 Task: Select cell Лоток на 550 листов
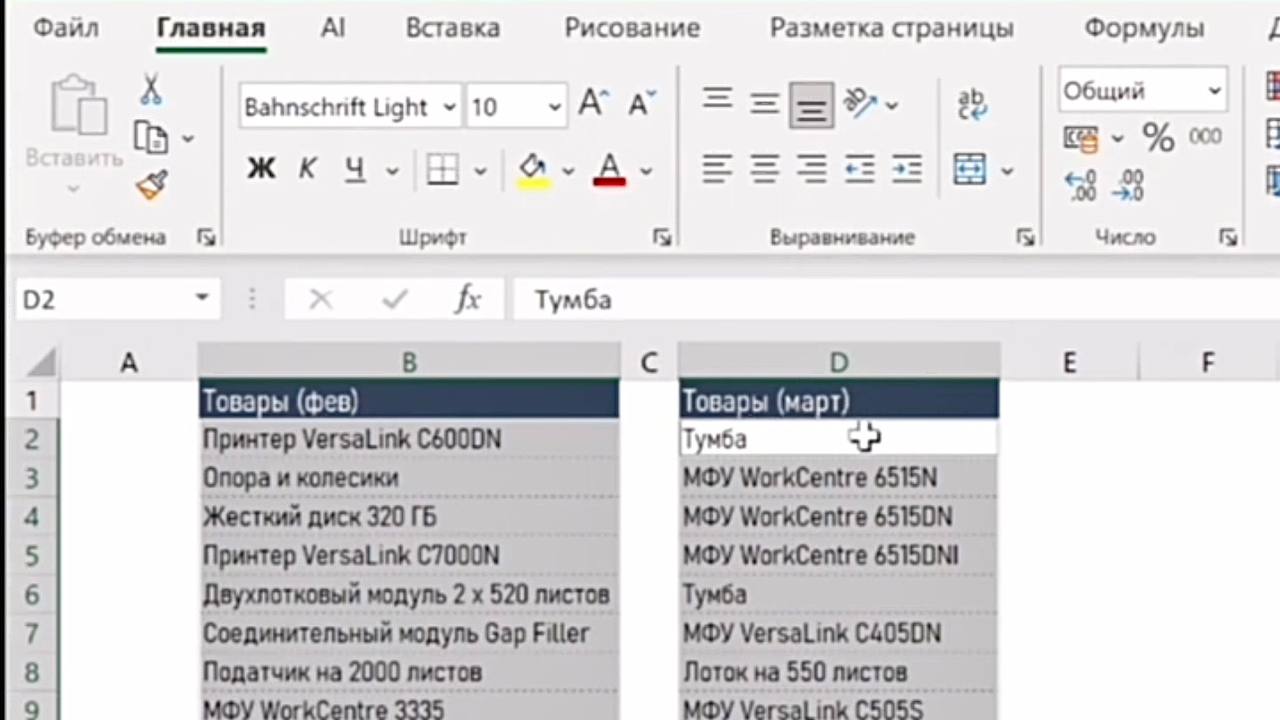[x=838, y=672]
